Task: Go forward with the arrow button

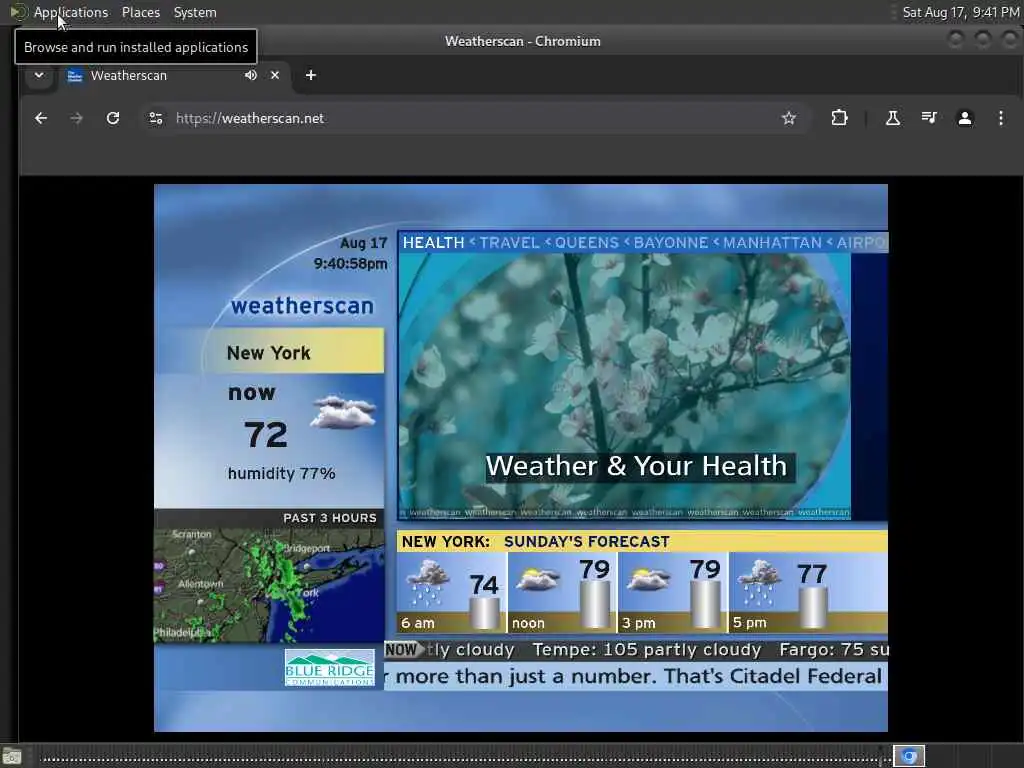Action: [x=76, y=118]
